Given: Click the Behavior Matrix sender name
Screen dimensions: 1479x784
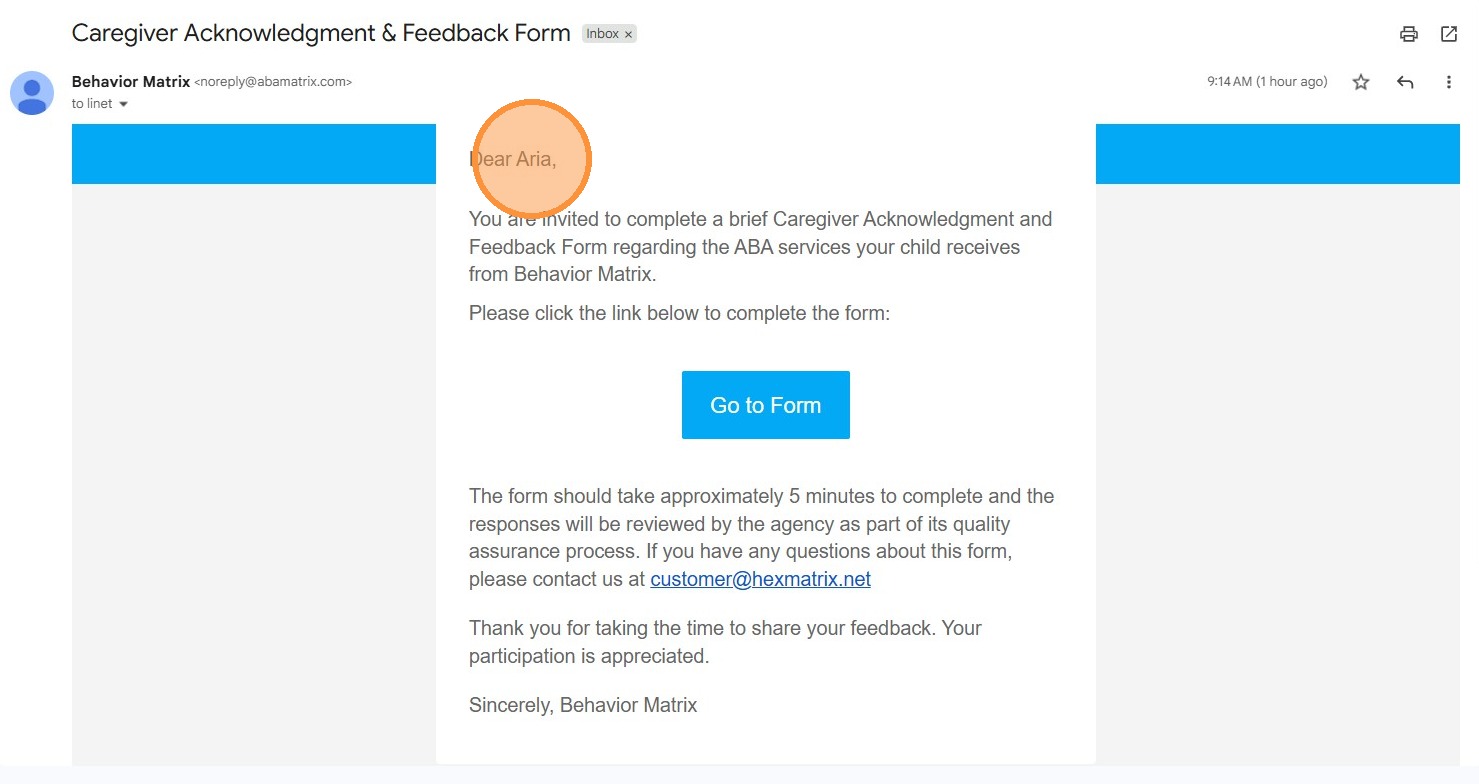Looking at the screenshot, I should [131, 82].
